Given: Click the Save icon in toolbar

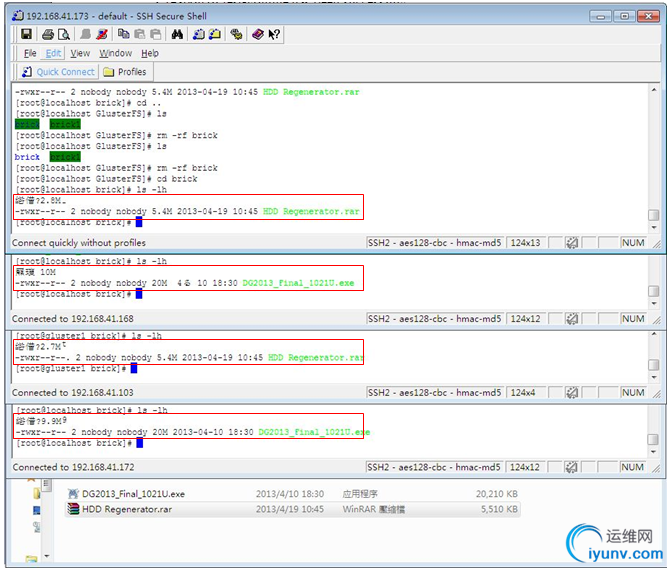Looking at the screenshot, I should click(26, 34).
